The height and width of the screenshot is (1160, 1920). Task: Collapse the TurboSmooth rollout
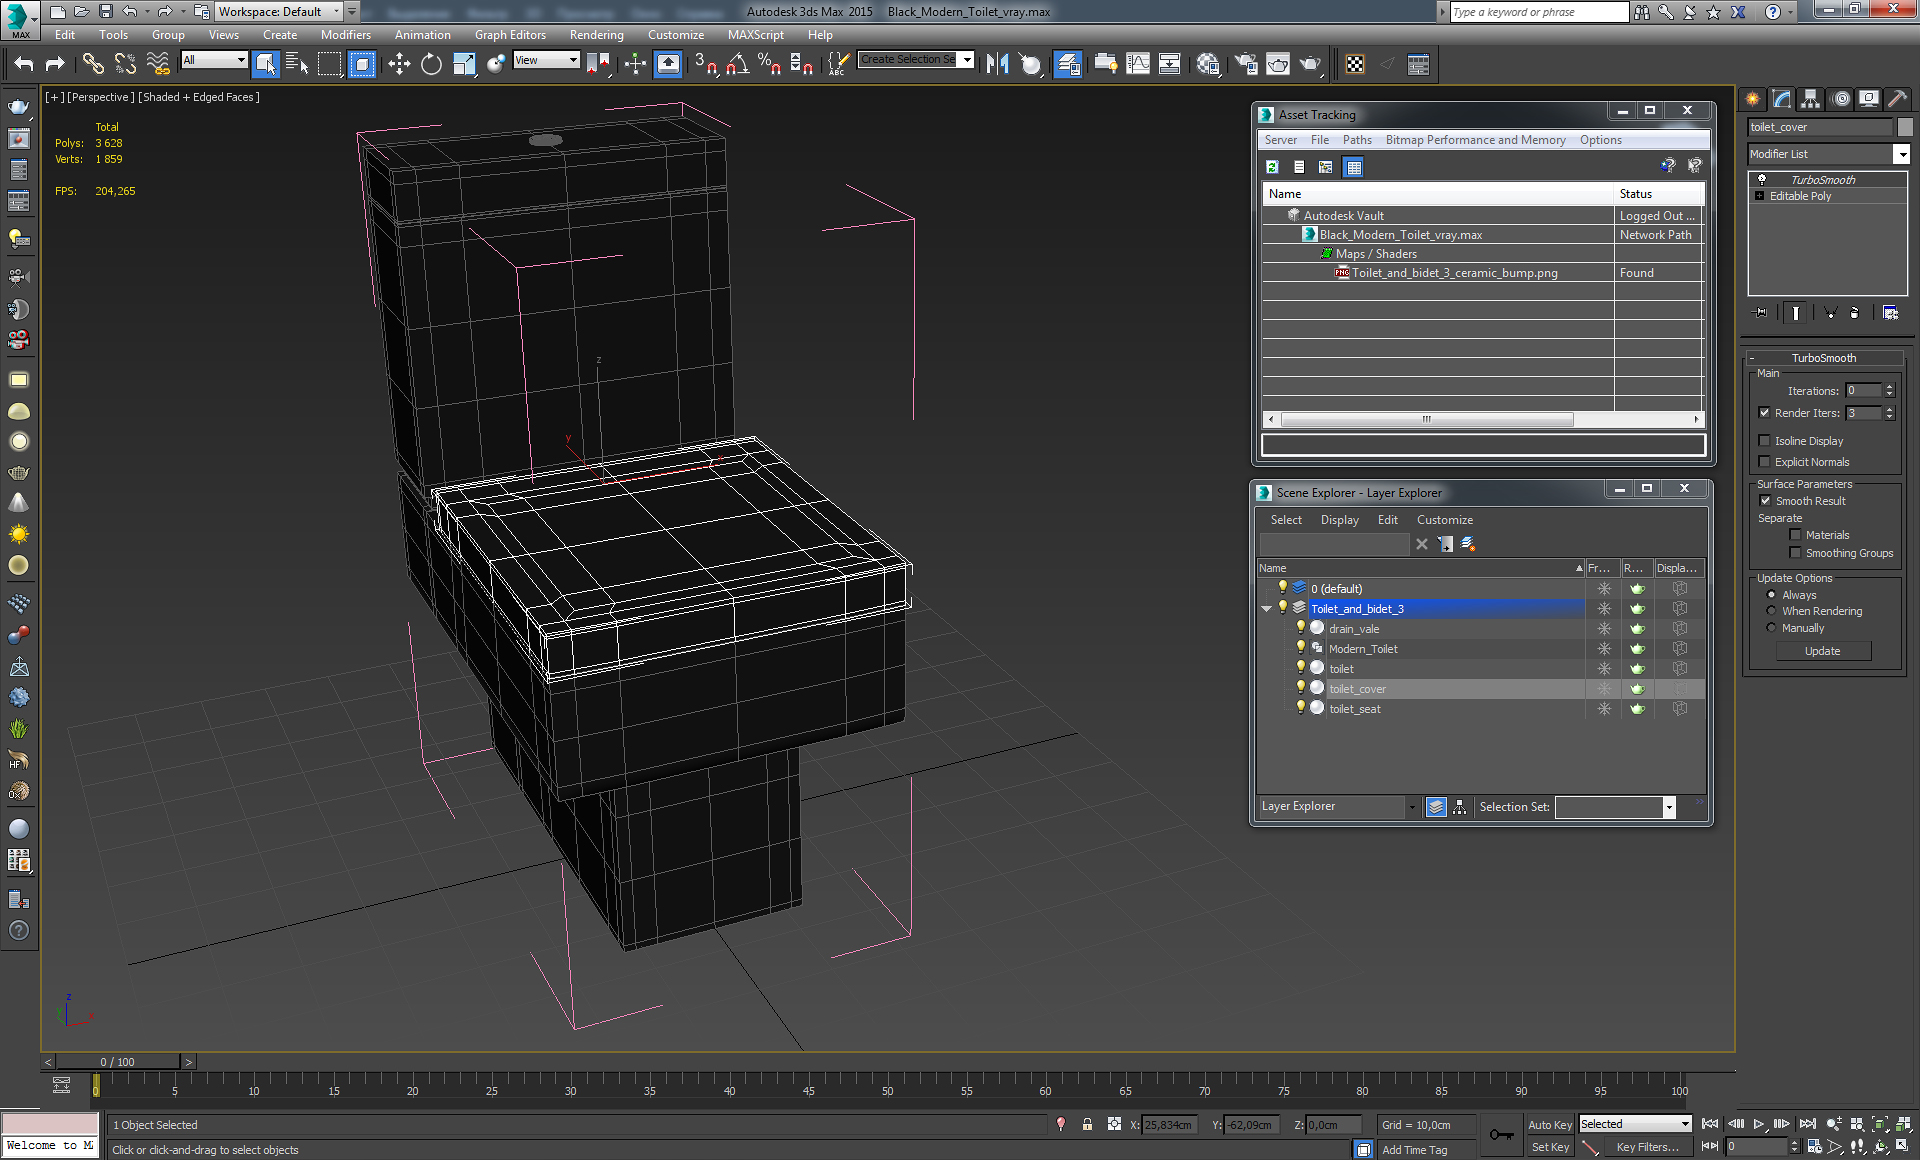[1823, 358]
